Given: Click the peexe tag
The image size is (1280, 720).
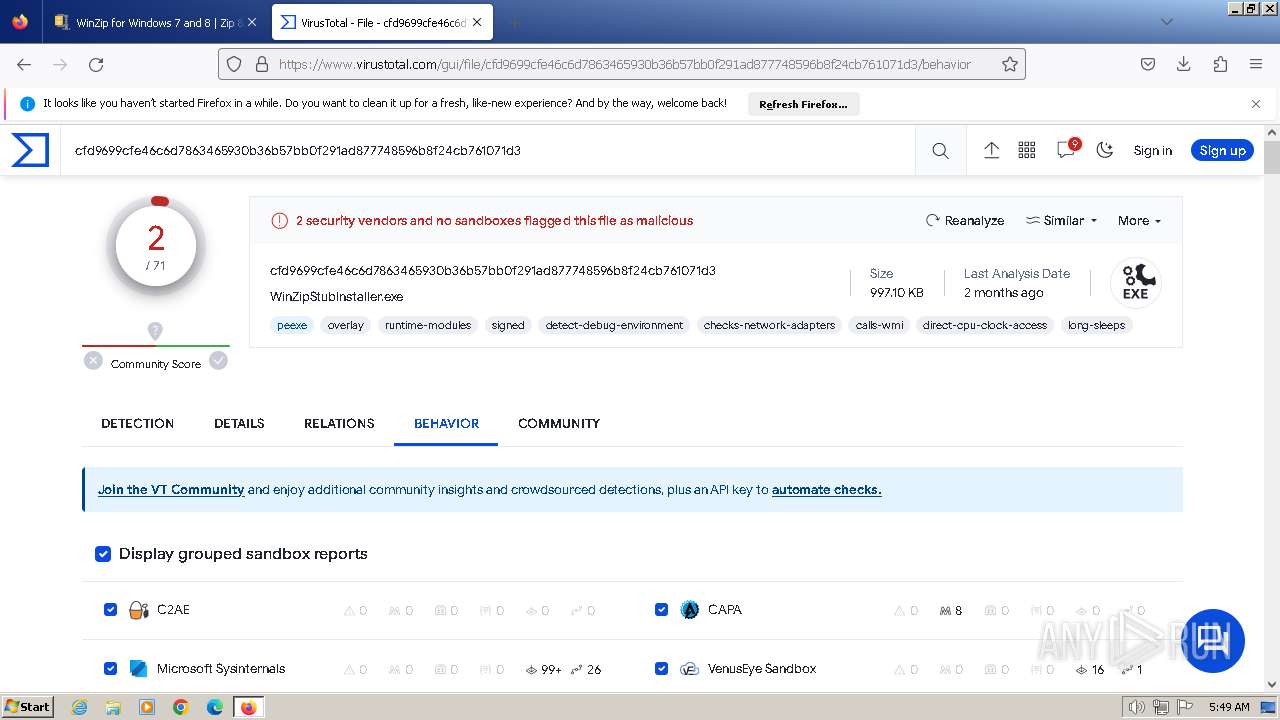Looking at the screenshot, I should click(292, 325).
